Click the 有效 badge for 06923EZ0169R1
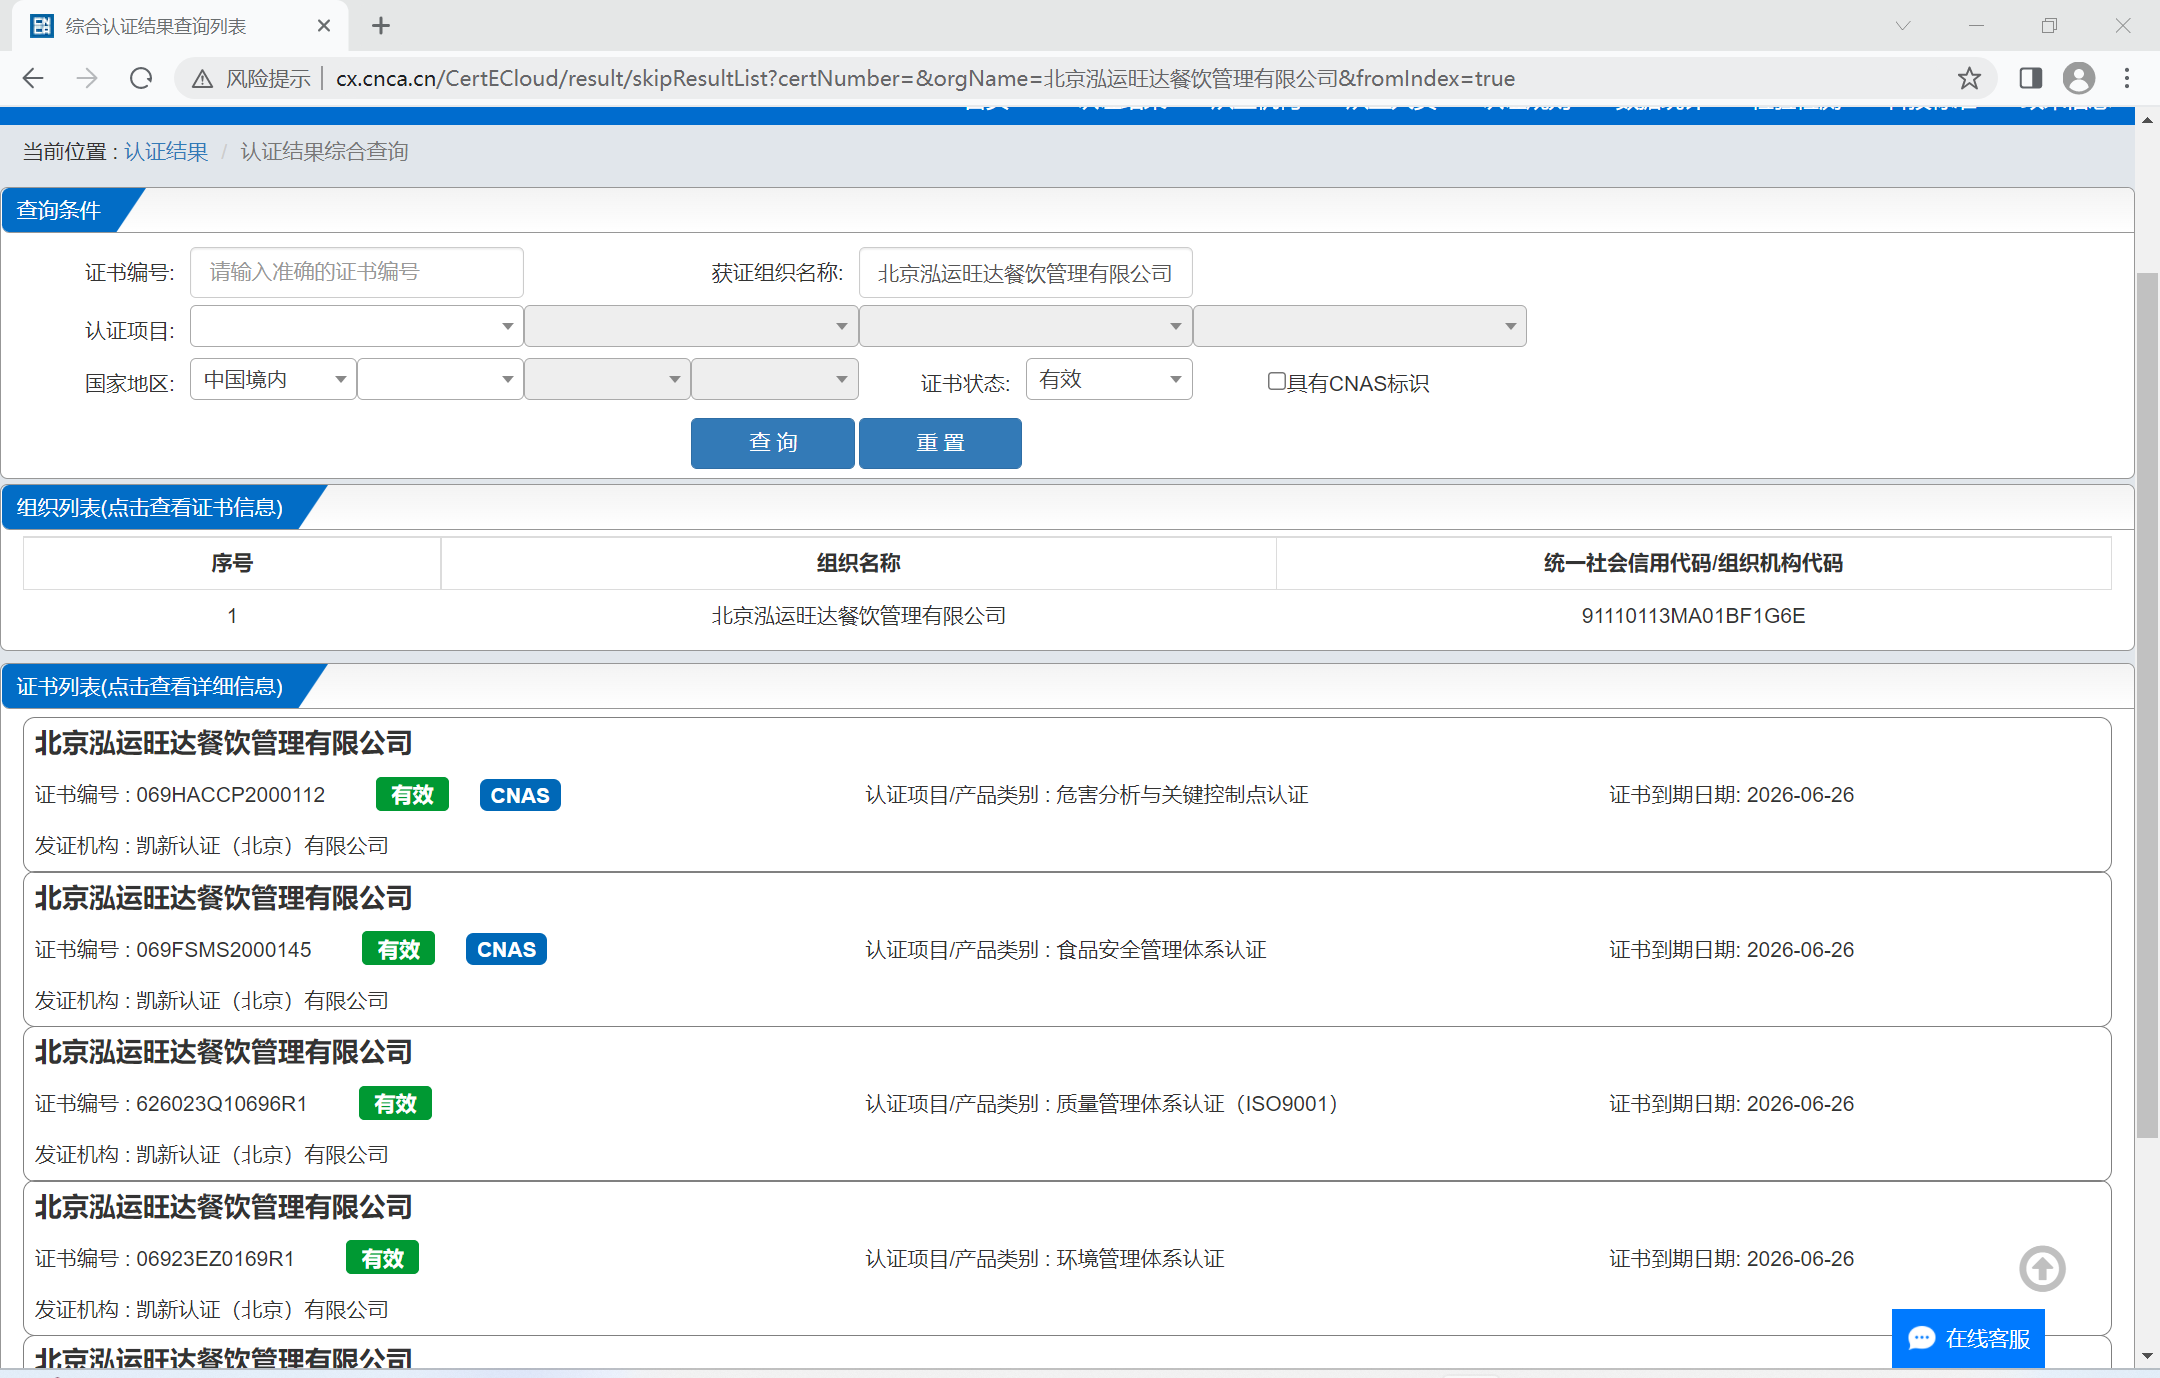The height and width of the screenshot is (1378, 2160). (x=382, y=1258)
